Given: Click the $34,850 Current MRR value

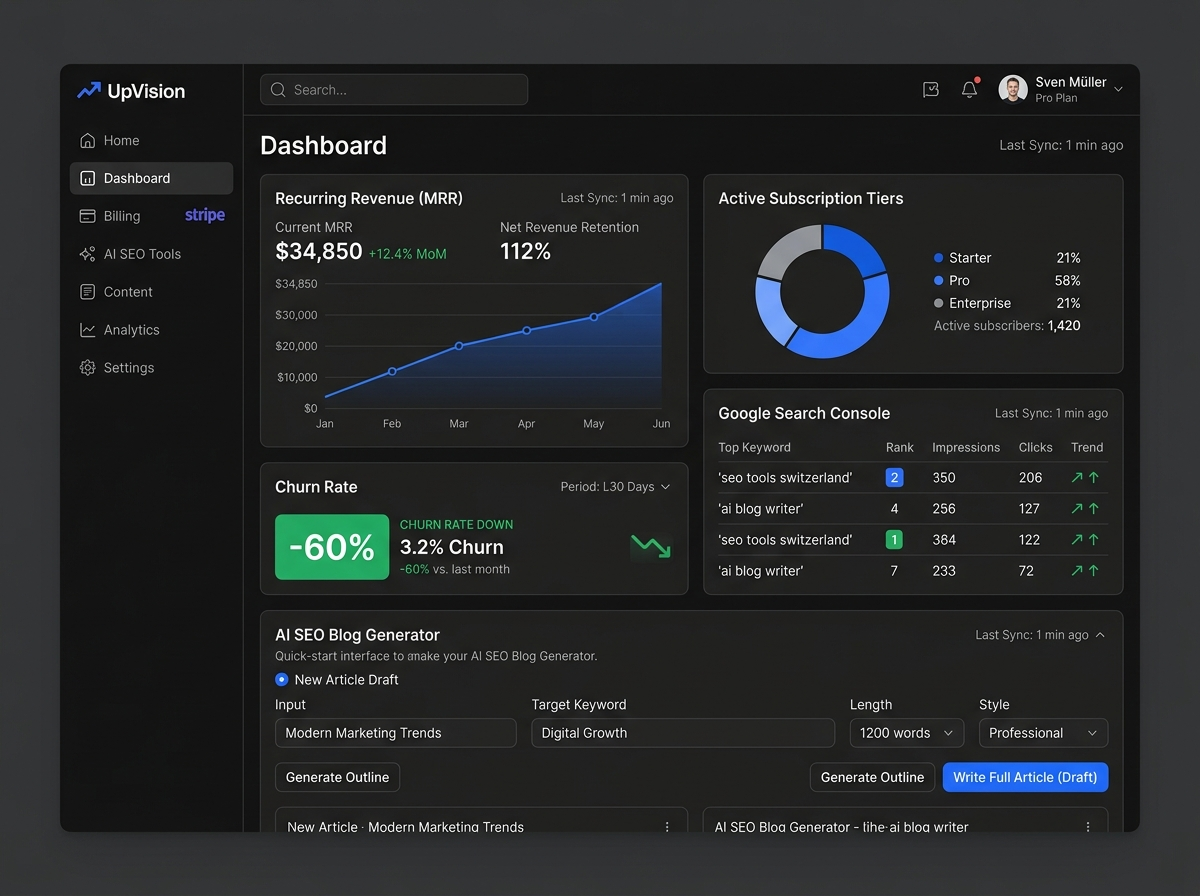Looking at the screenshot, I should 319,252.
